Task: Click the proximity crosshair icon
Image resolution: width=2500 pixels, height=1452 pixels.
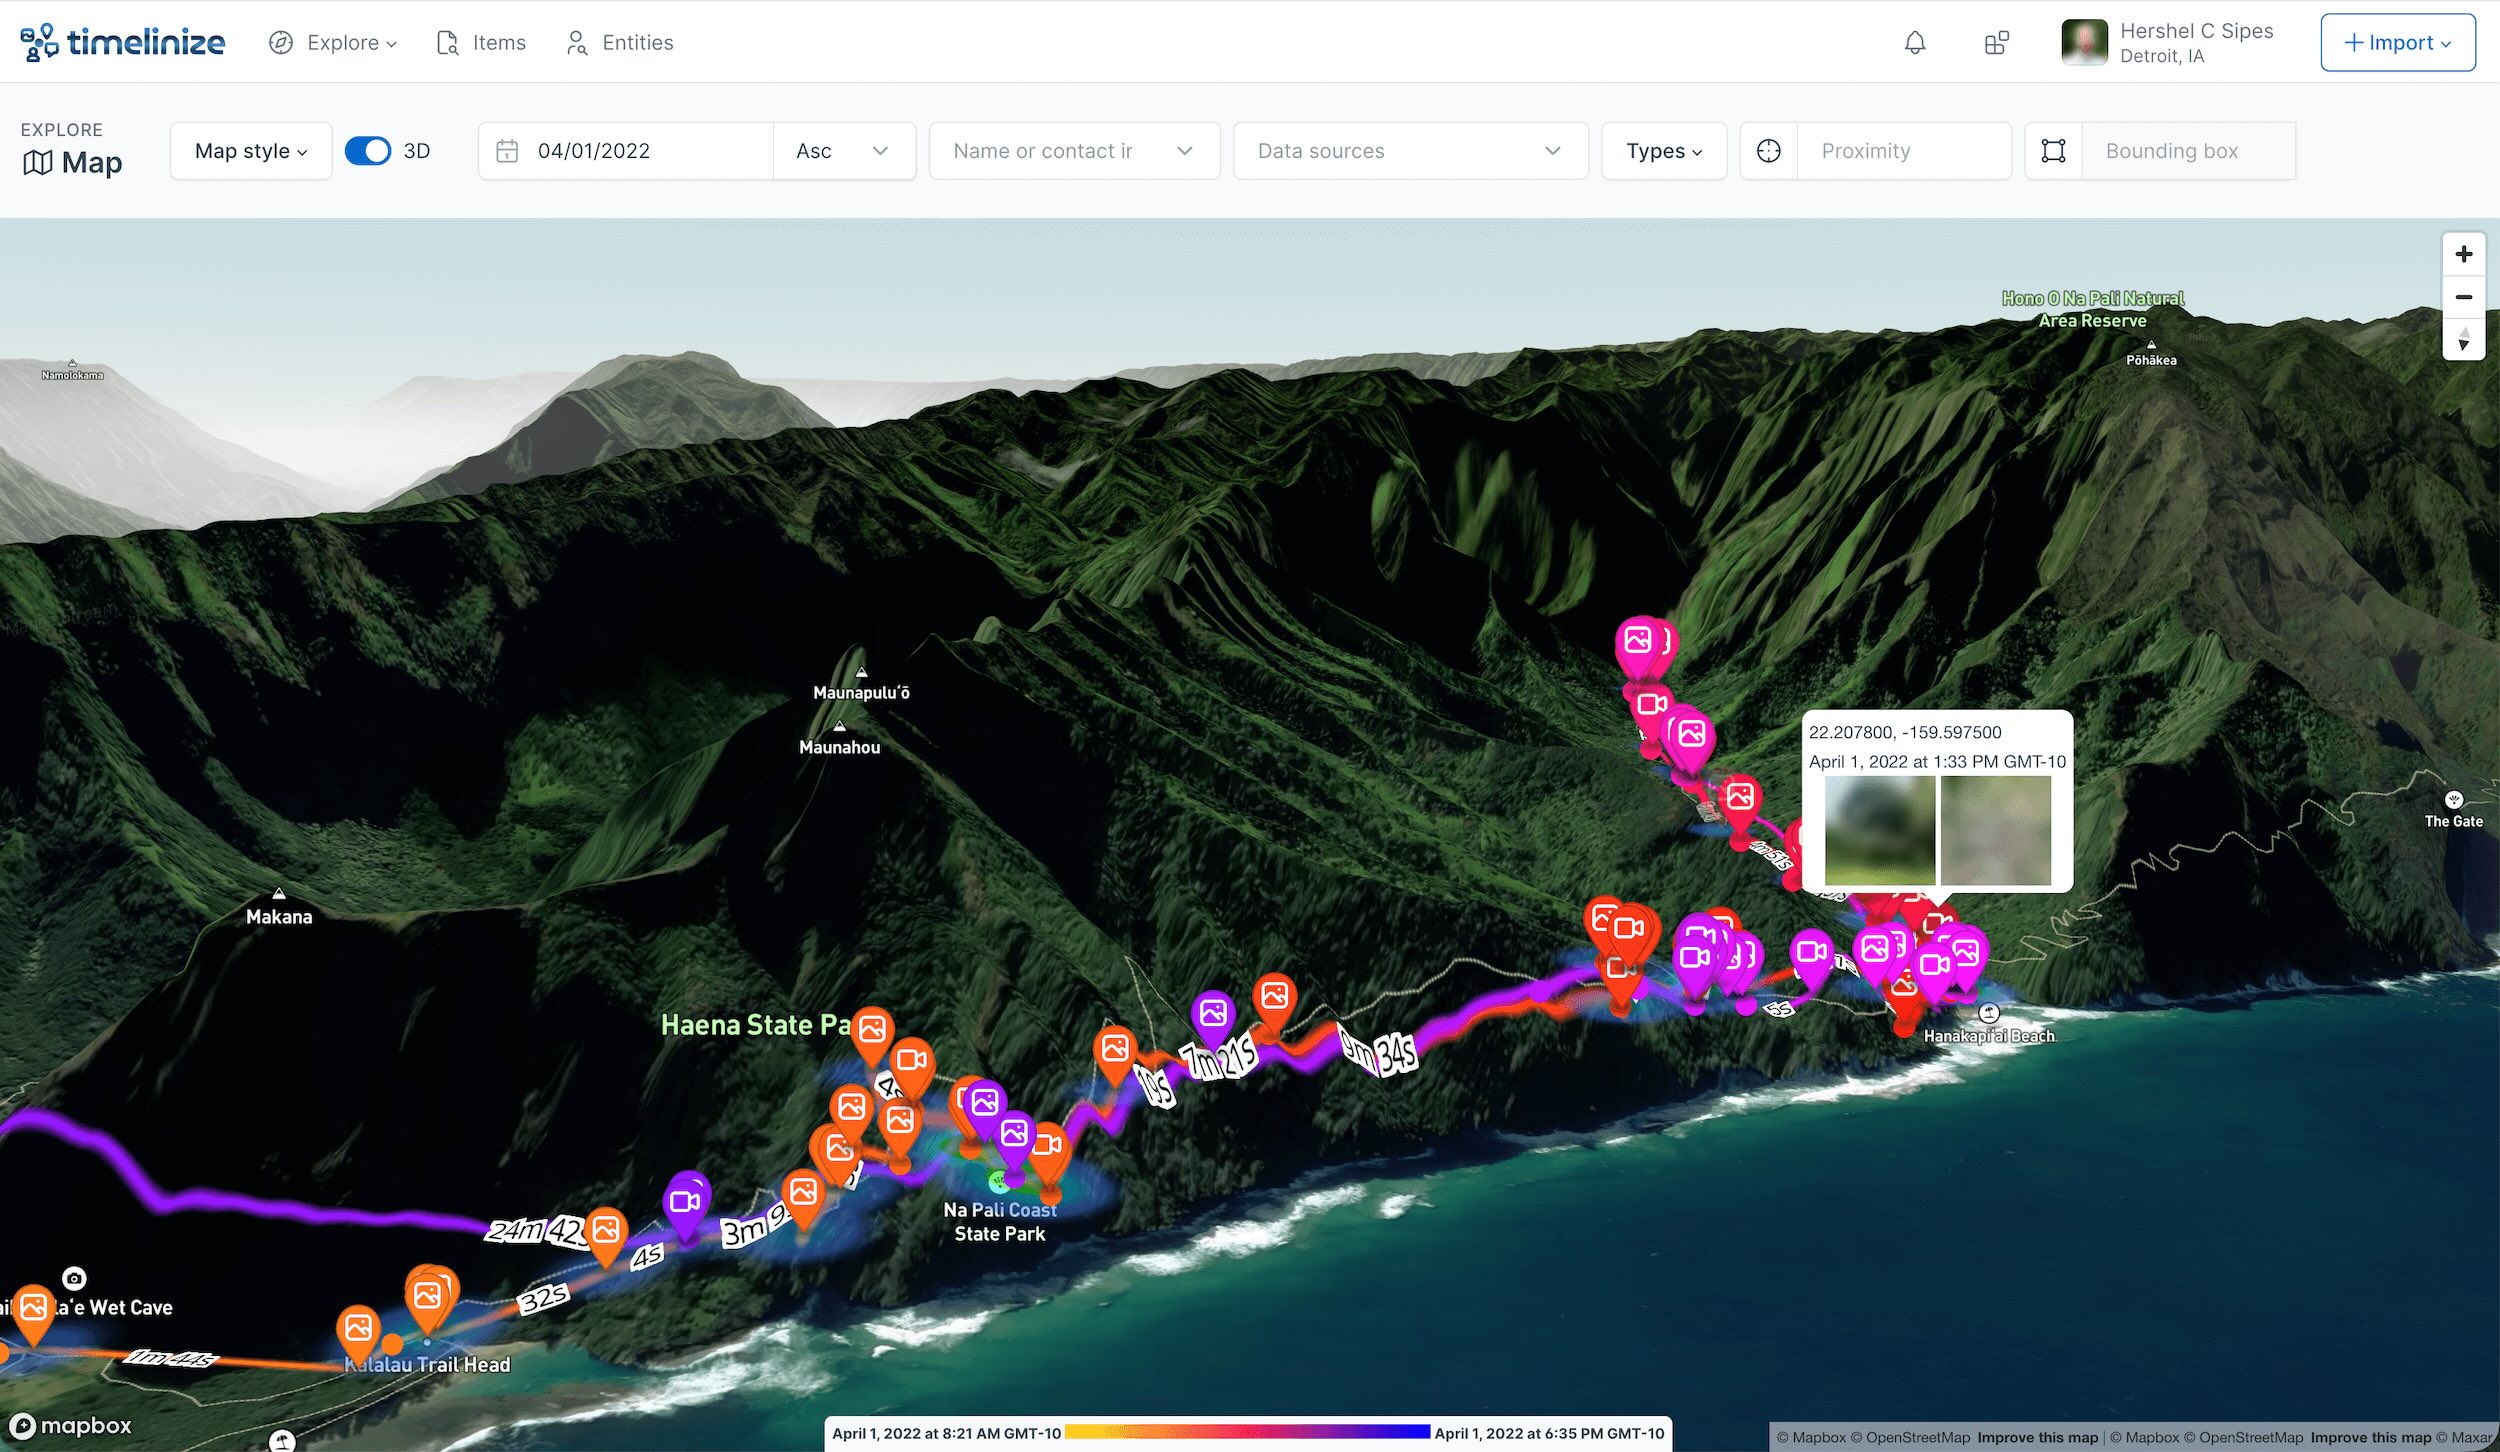Action: (1768, 151)
